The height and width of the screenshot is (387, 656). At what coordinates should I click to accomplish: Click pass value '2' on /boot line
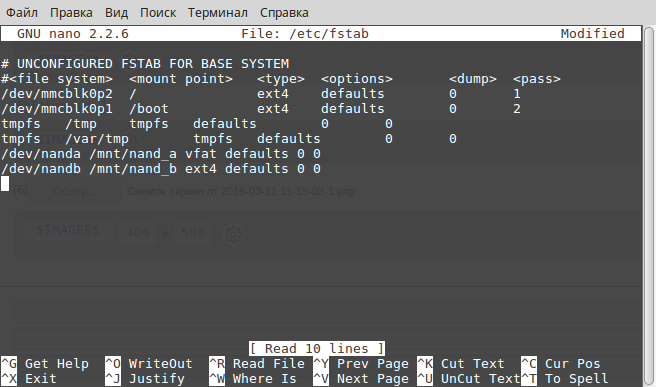[517, 109]
